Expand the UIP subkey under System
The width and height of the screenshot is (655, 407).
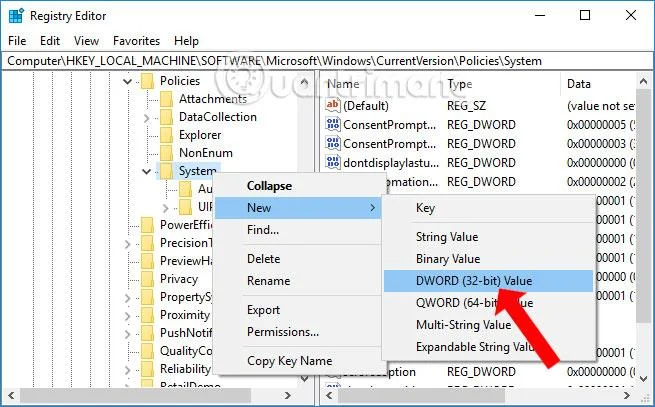coord(165,208)
